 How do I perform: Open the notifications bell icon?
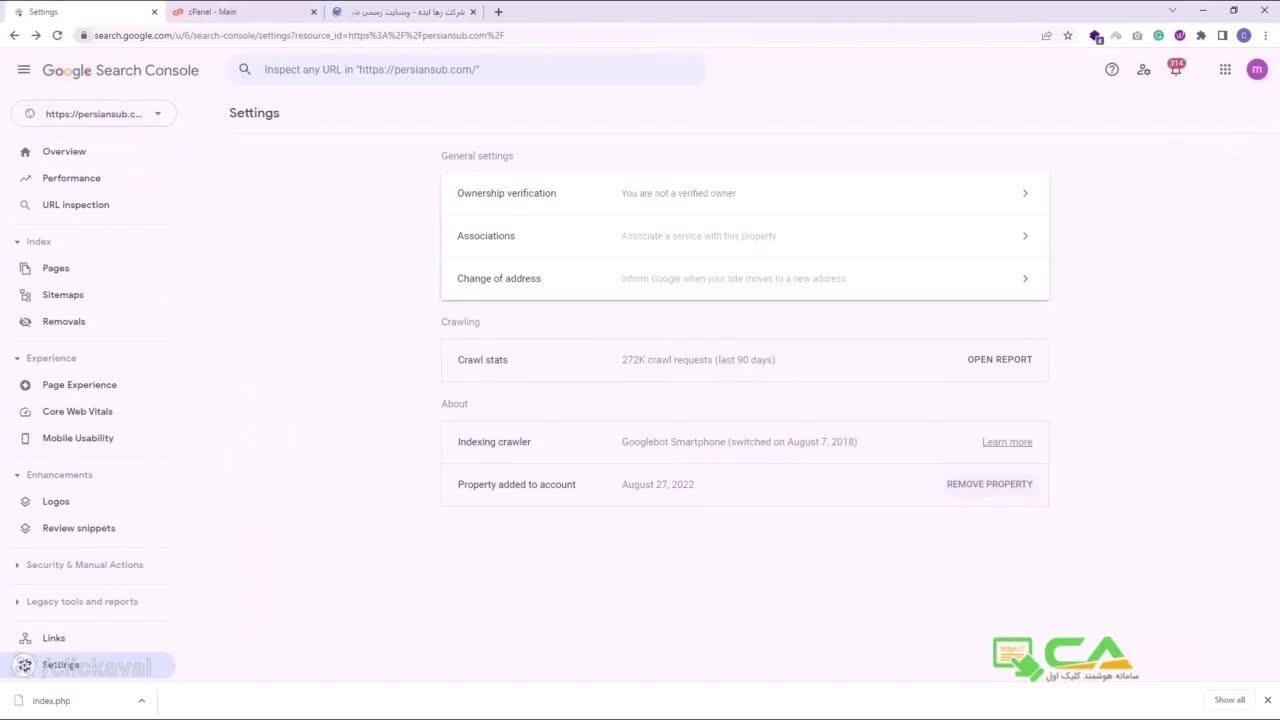pyautogui.click(x=1176, y=70)
